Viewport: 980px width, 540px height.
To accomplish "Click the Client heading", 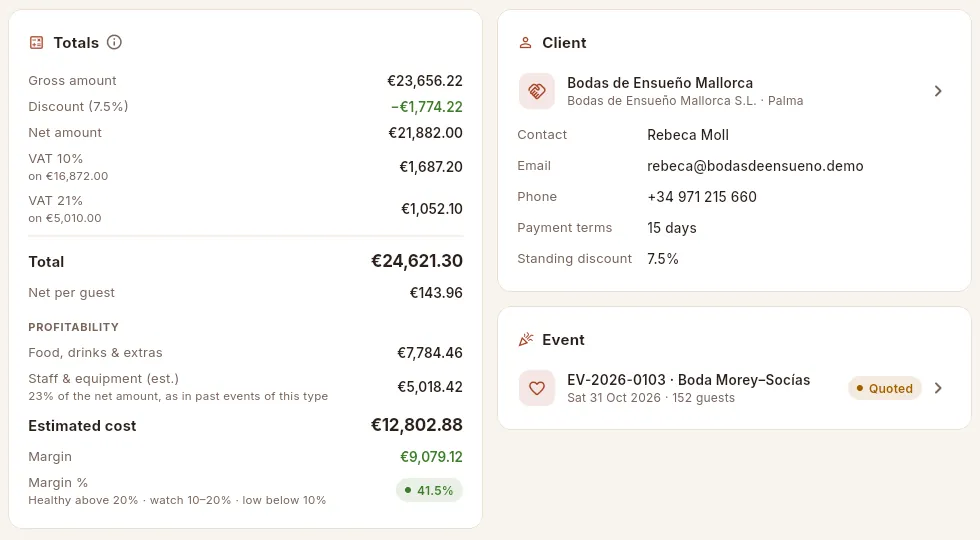I will coord(564,42).
